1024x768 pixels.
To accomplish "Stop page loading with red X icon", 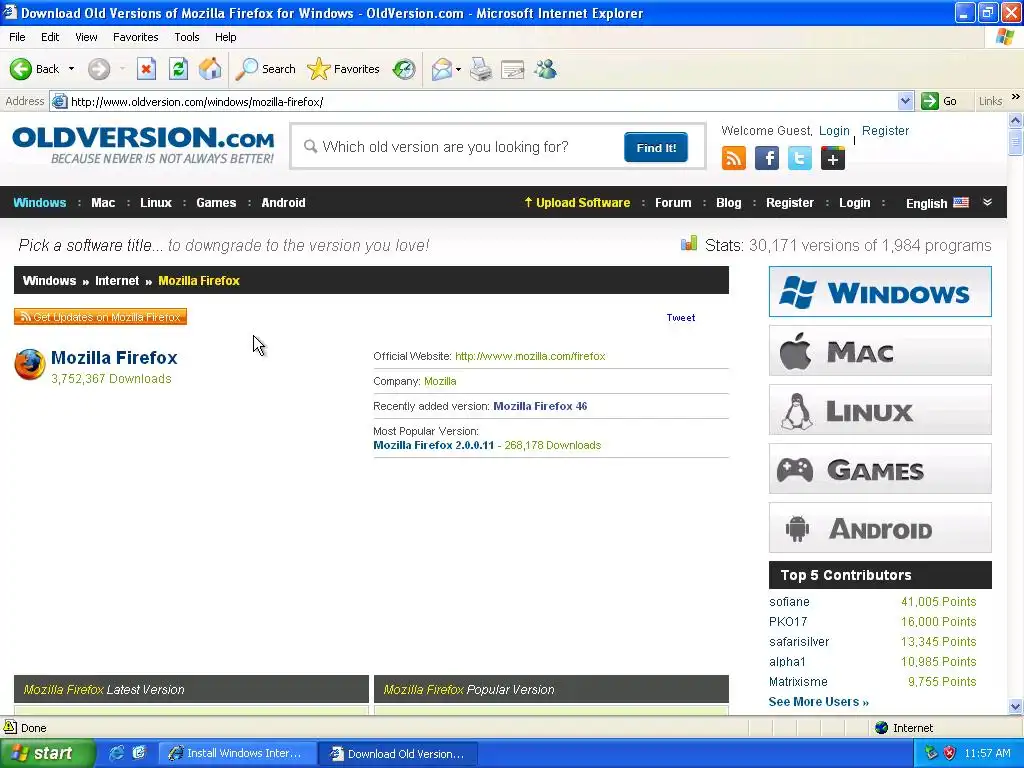I will [146, 69].
